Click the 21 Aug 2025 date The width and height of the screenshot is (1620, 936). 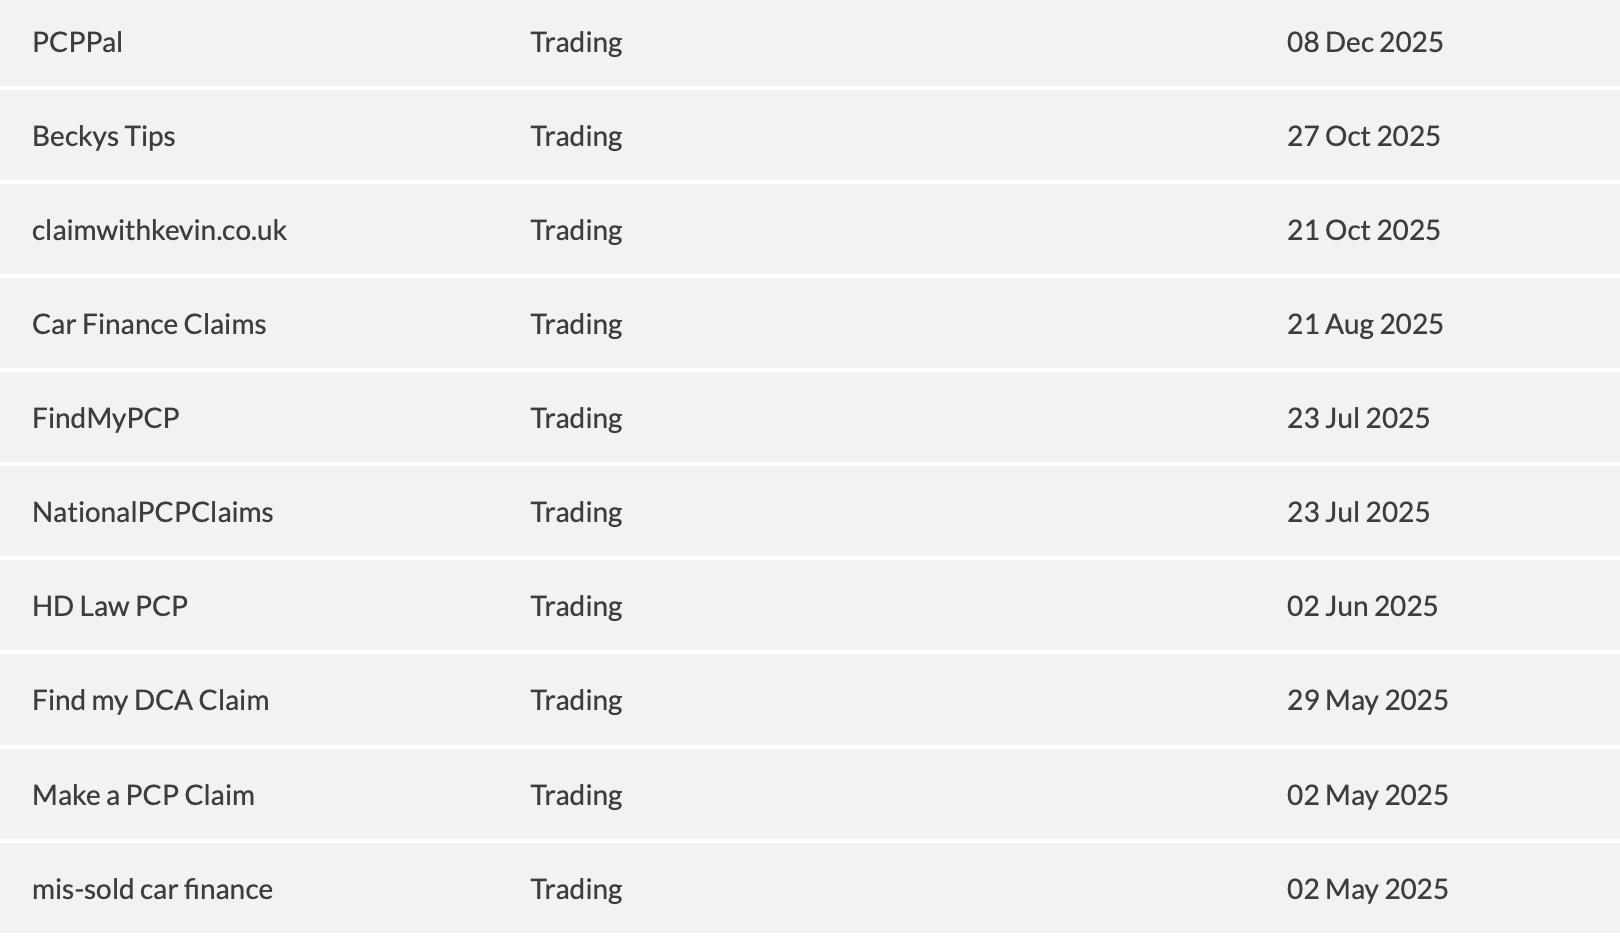tap(1365, 324)
